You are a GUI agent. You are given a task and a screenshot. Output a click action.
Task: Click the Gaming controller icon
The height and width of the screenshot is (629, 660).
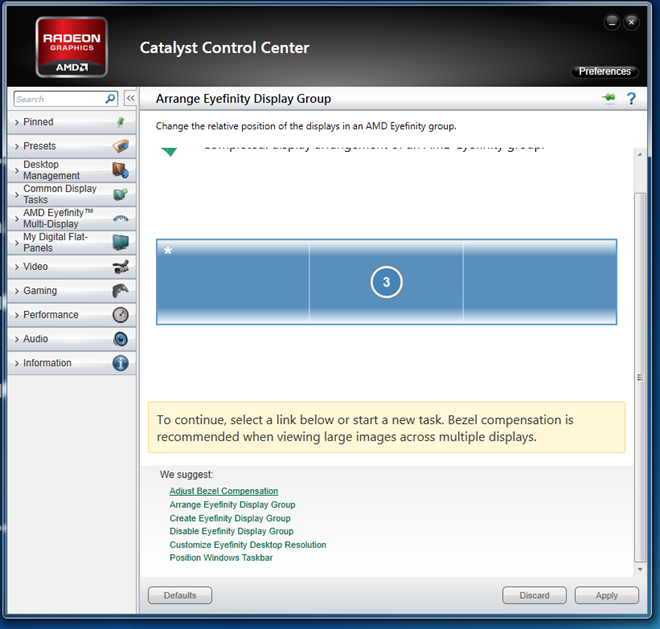pyautogui.click(x=120, y=291)
